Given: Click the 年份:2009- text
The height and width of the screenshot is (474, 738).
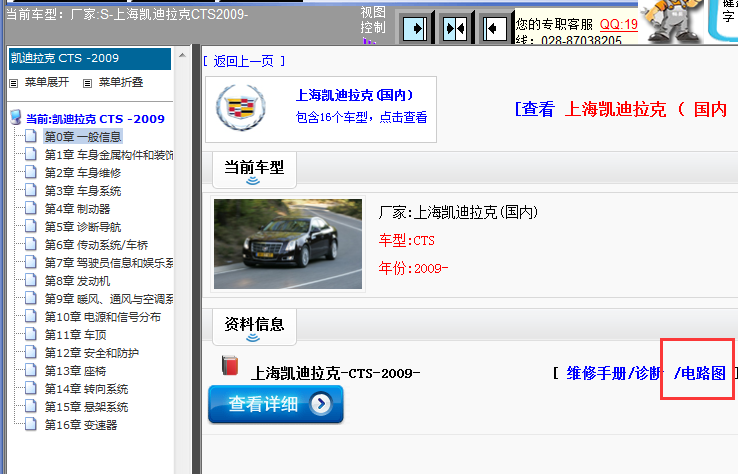Looking at the screenshot, I should pyautogui.click(x=413, y=268).
